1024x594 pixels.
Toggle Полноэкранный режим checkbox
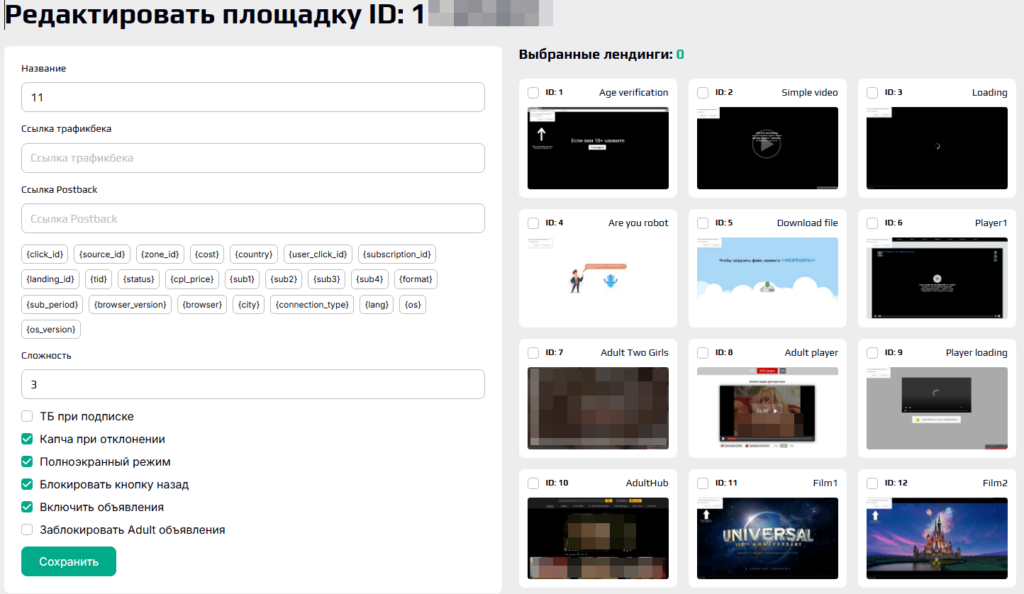(x=27, y=461)
